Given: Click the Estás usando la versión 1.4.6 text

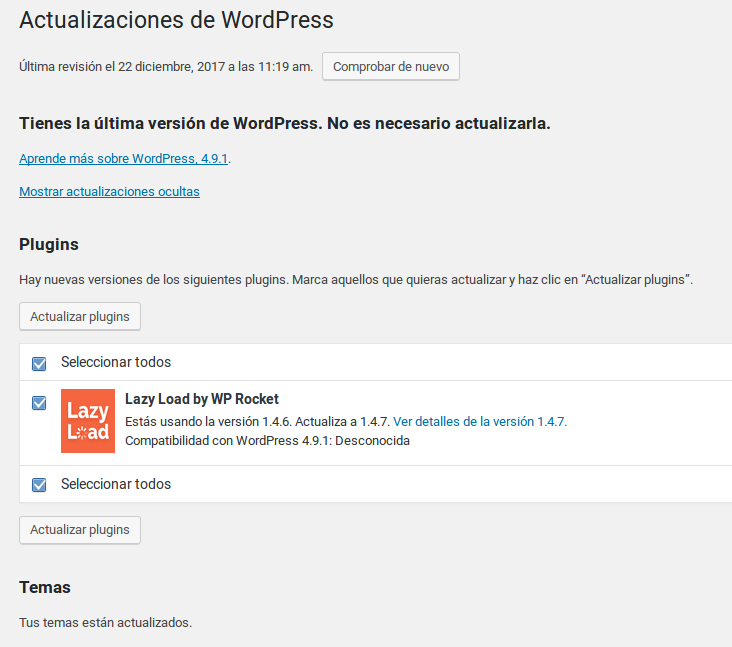Looking at the screenshot, I should point(209,422).
